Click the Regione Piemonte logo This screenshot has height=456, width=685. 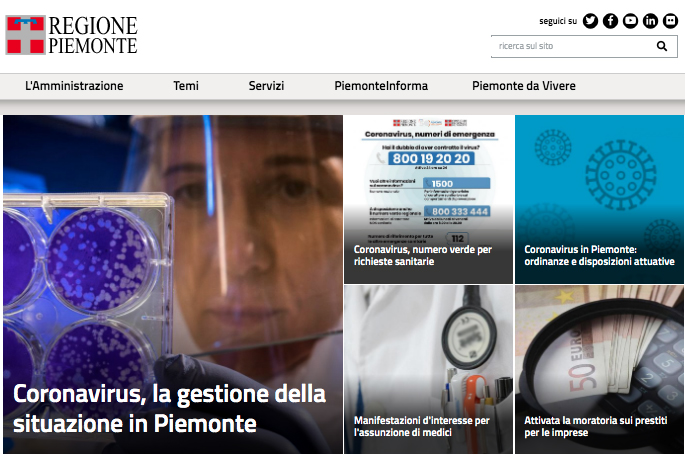[71, 35]
